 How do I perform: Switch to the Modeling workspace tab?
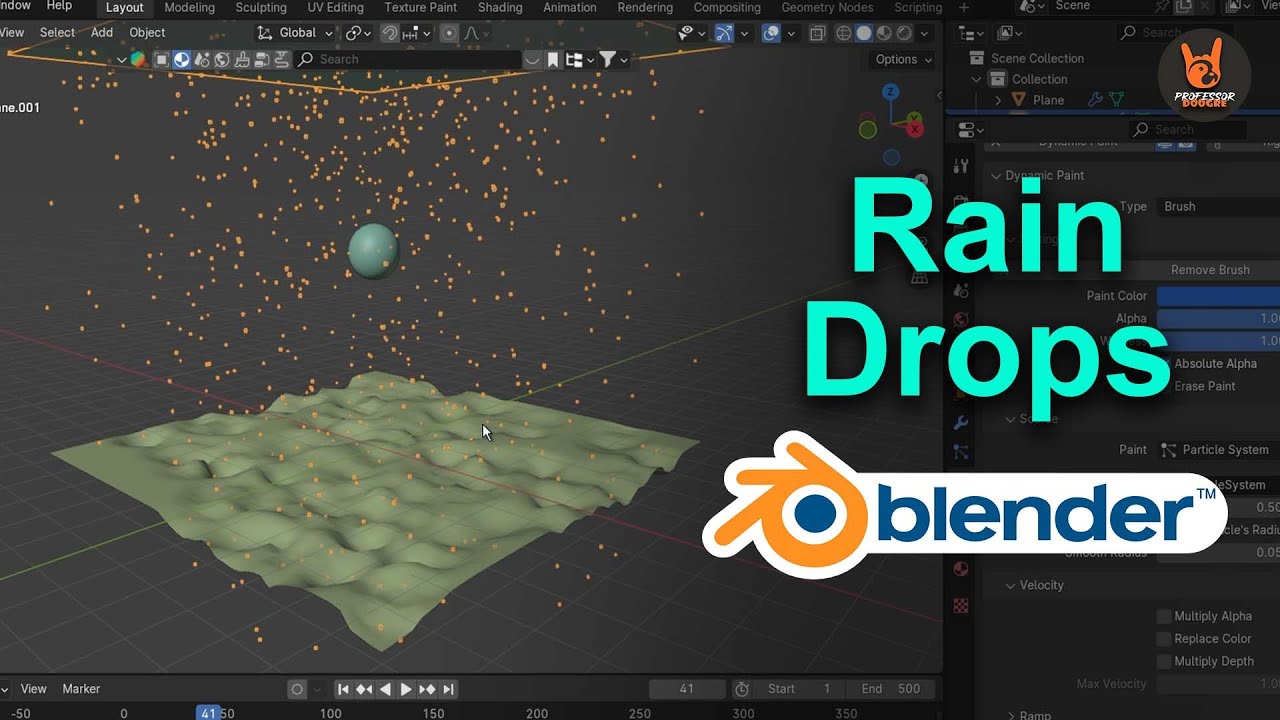point(189,7)
